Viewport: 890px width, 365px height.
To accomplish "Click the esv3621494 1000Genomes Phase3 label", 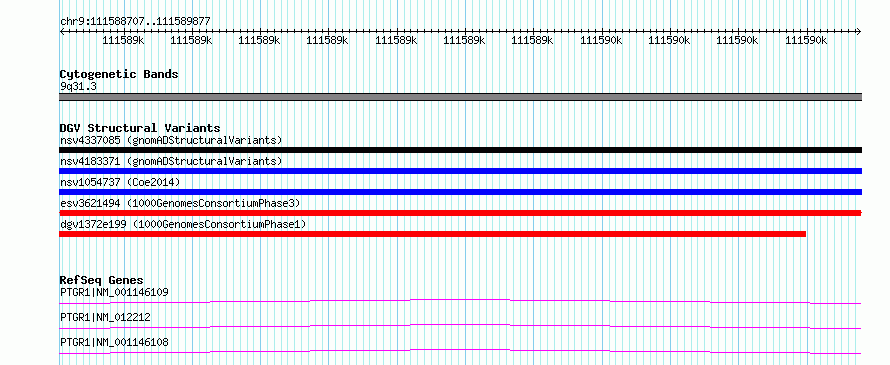I will pyautogui.click(x=180, y=203).
